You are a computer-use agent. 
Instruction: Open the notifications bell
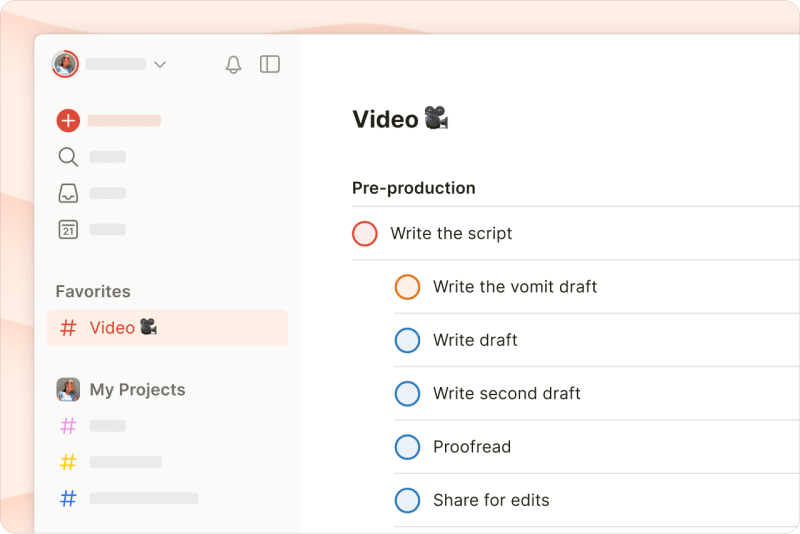pyautogui.click(x=233, y=64)
